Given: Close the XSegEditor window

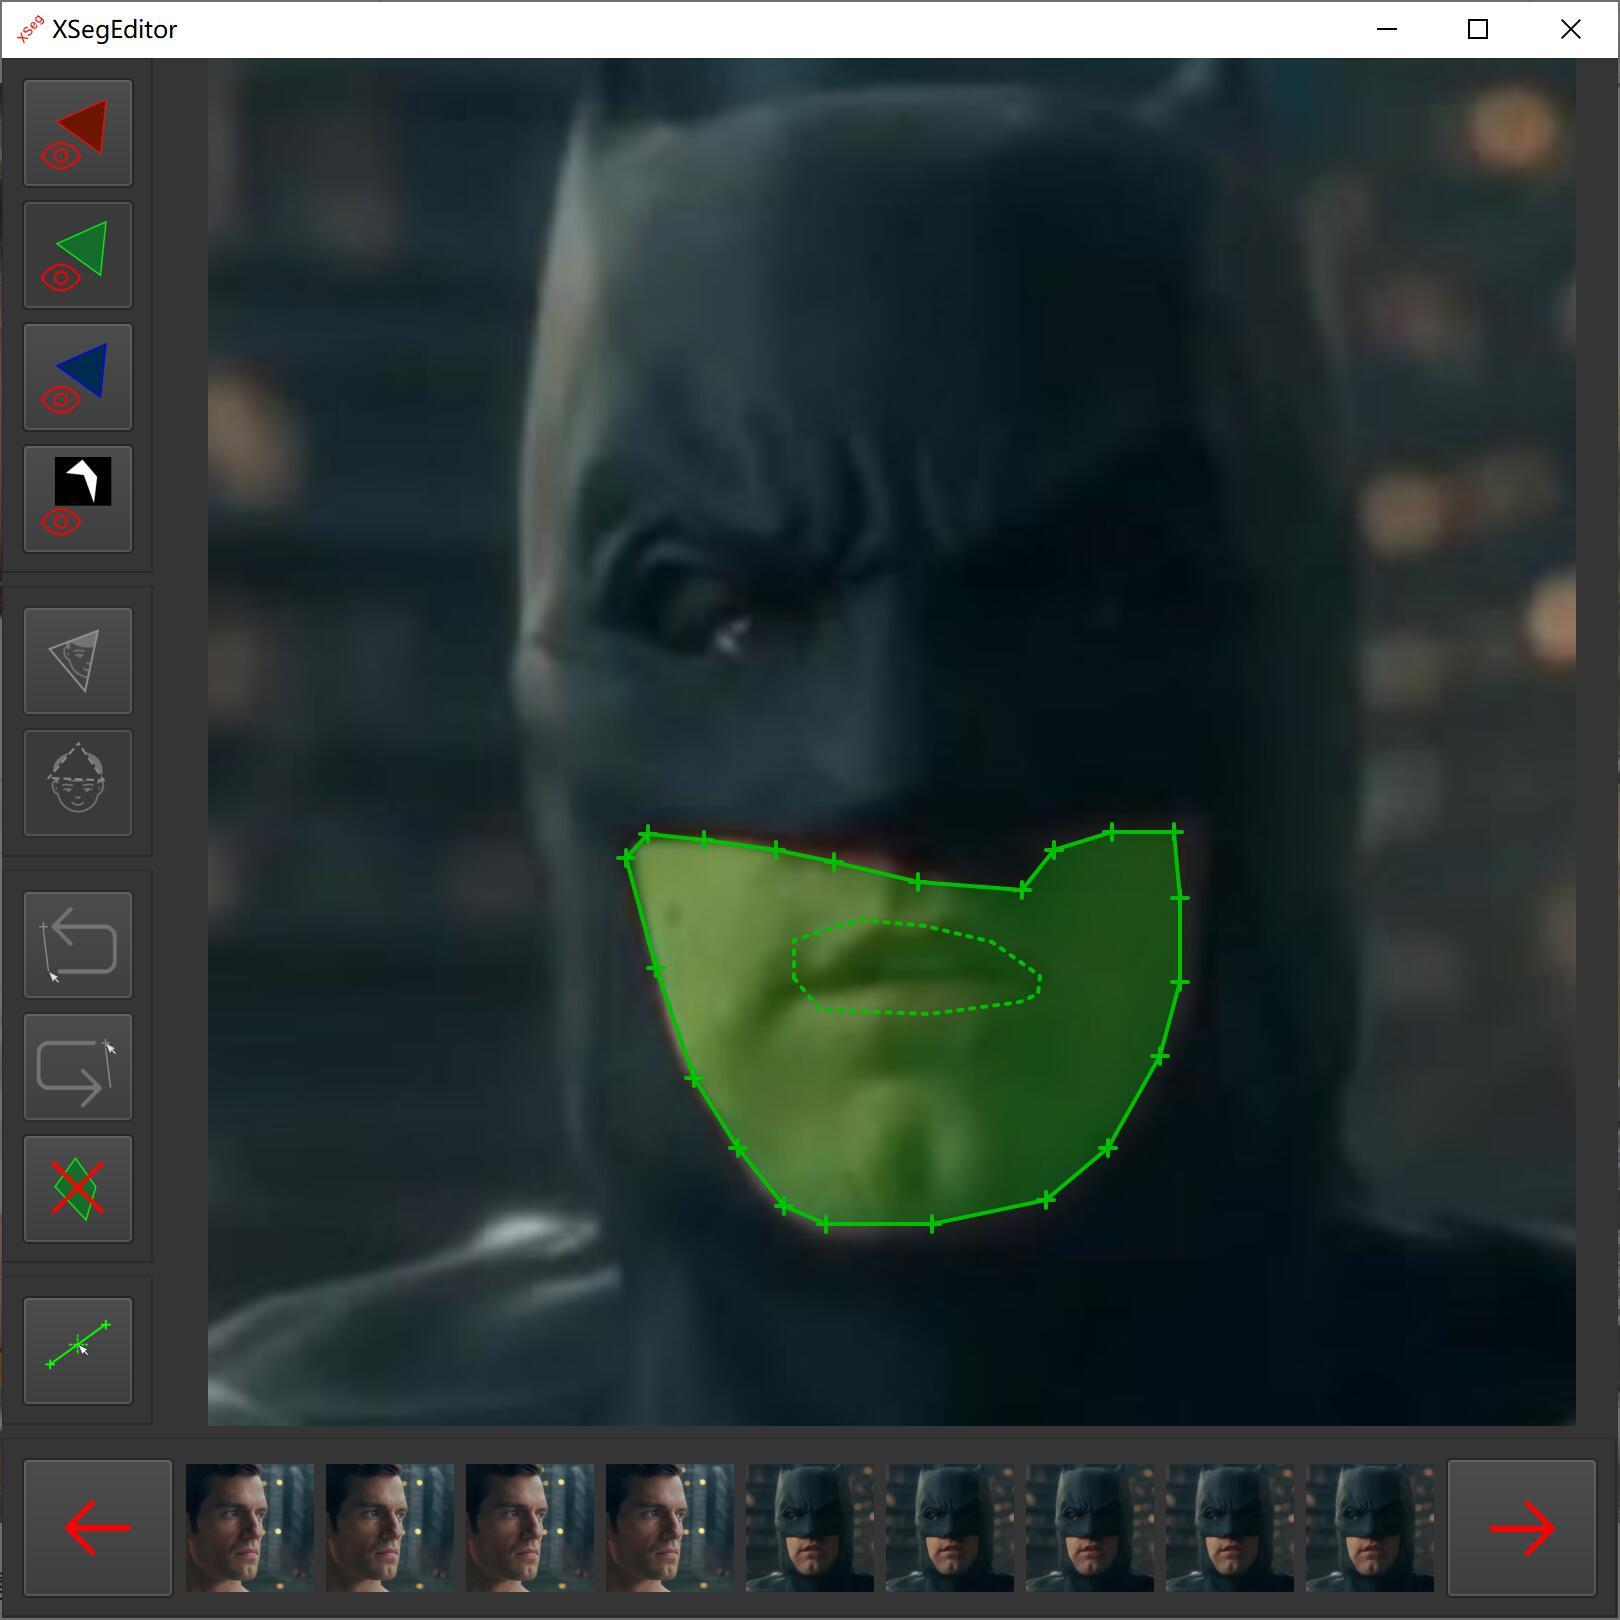Looking at the screenshot, I should [x=1571, y=29].
